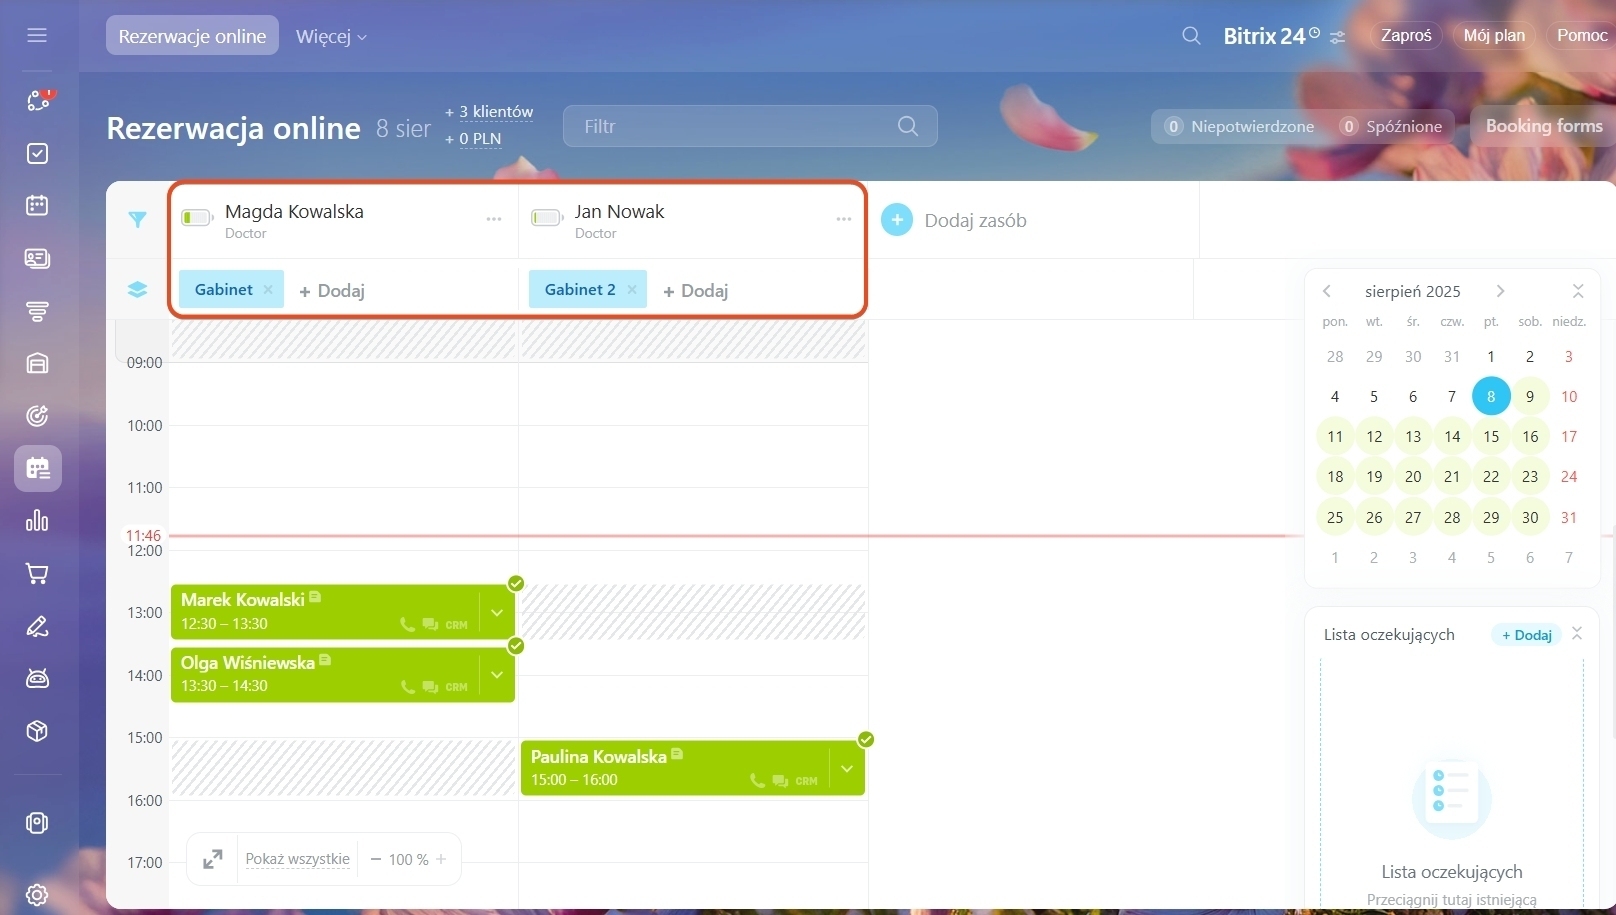Viewport: 1616px width, 915px height.
Task: Click the Filtr search field
Action: [750, 126]
